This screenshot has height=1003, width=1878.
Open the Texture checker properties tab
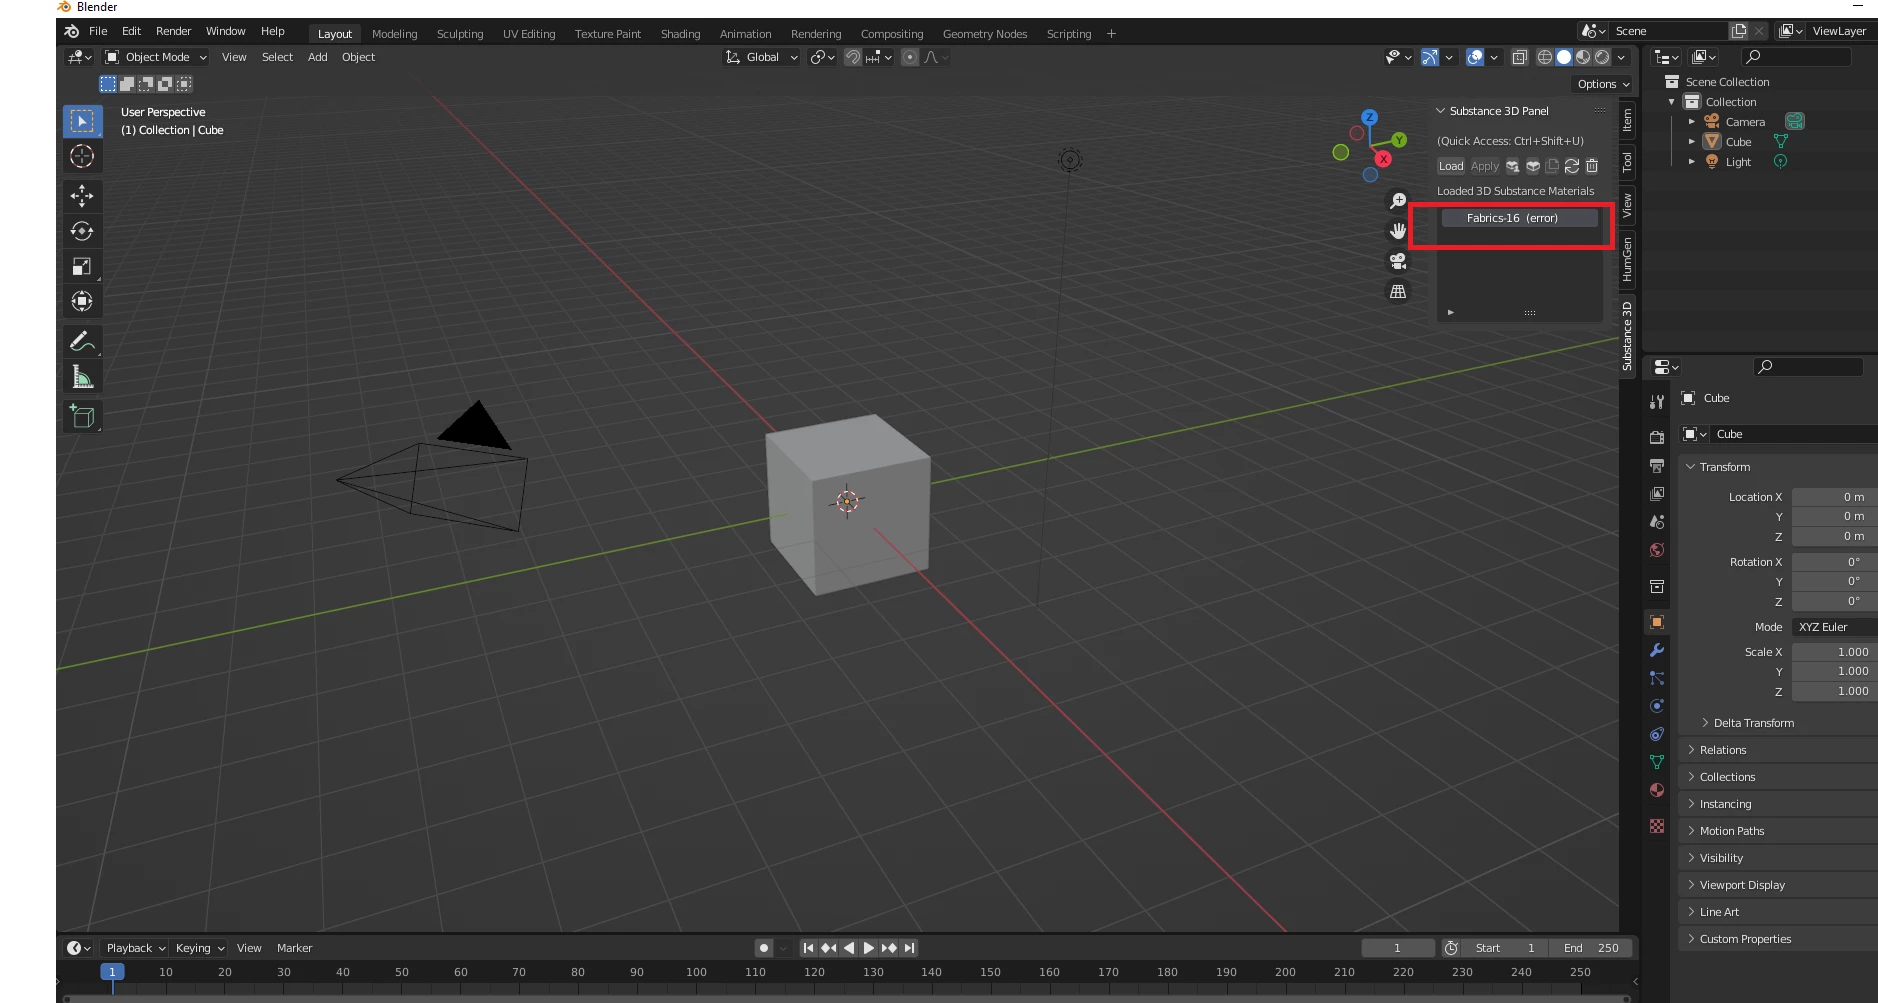[1657, 826]
